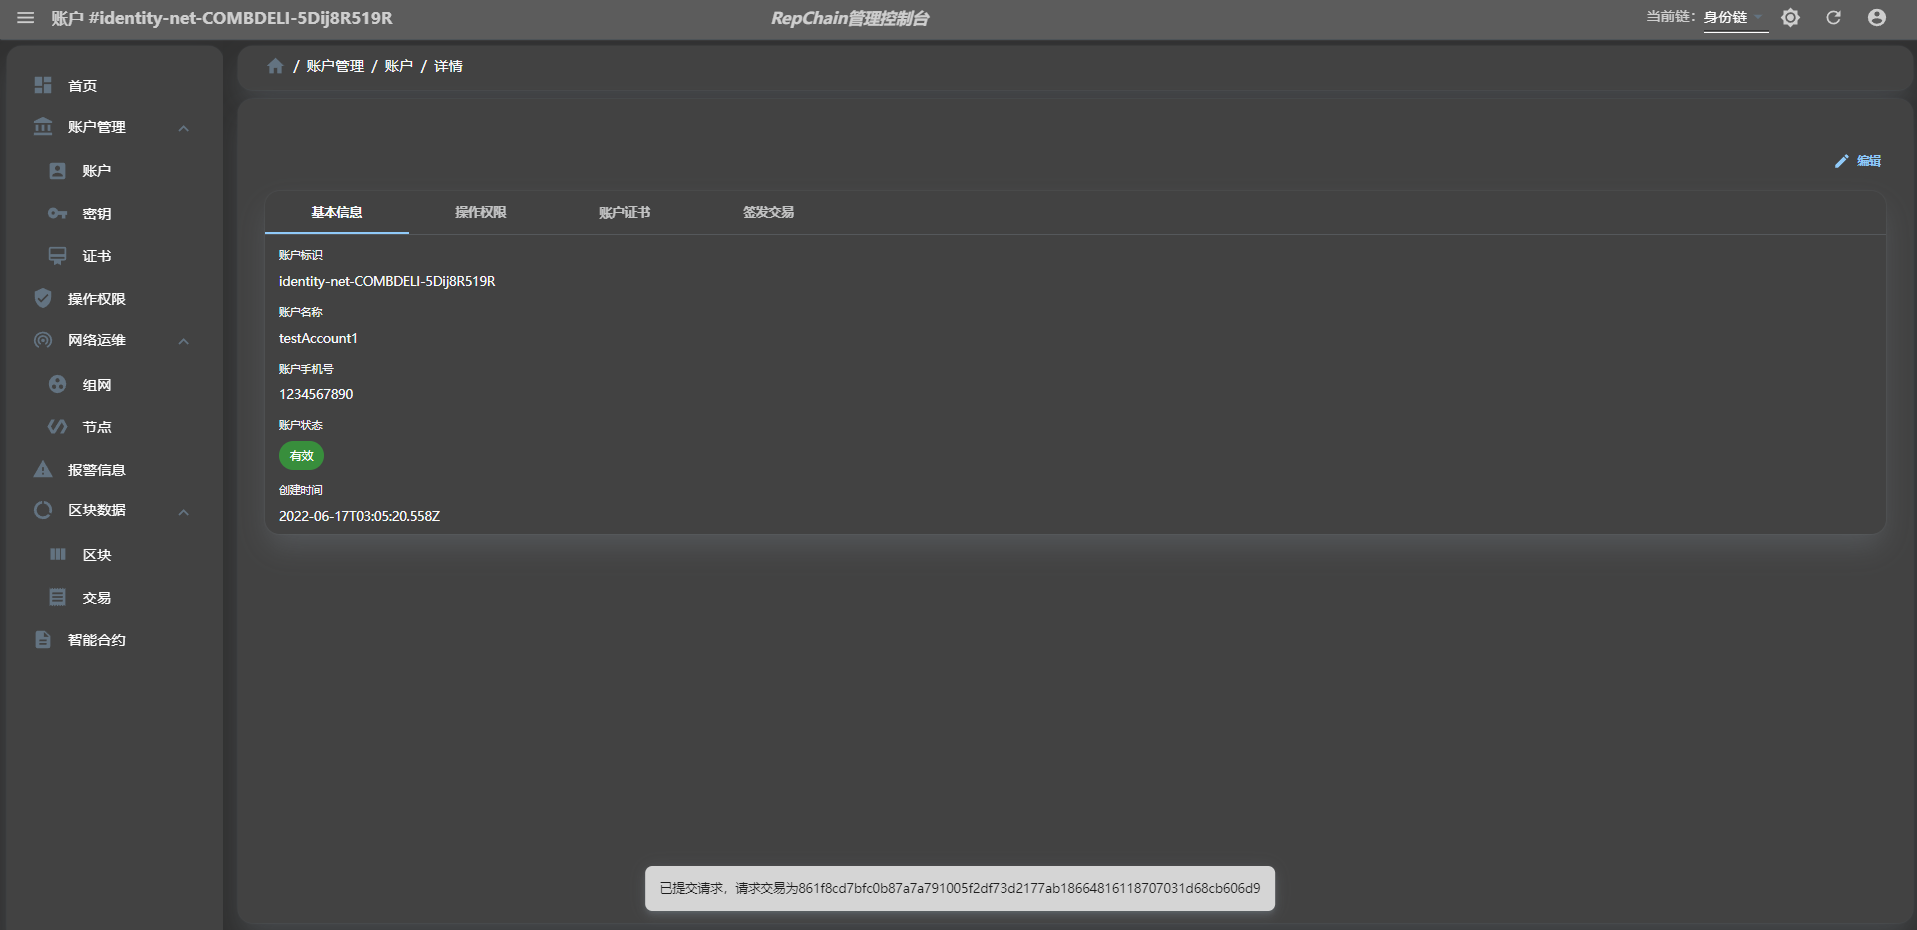Viewport: 1917px width, 930px height.
Task: Click account ID identity-net-COMBDELI-5Dij8R519R value
Action: coord(387,282)
